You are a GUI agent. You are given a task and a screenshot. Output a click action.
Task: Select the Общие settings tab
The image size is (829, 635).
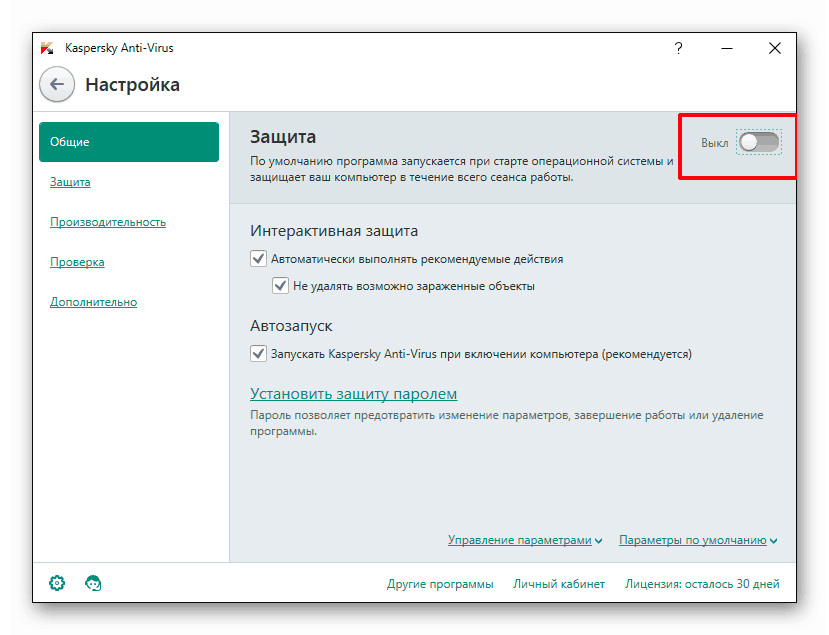[129, 142]
